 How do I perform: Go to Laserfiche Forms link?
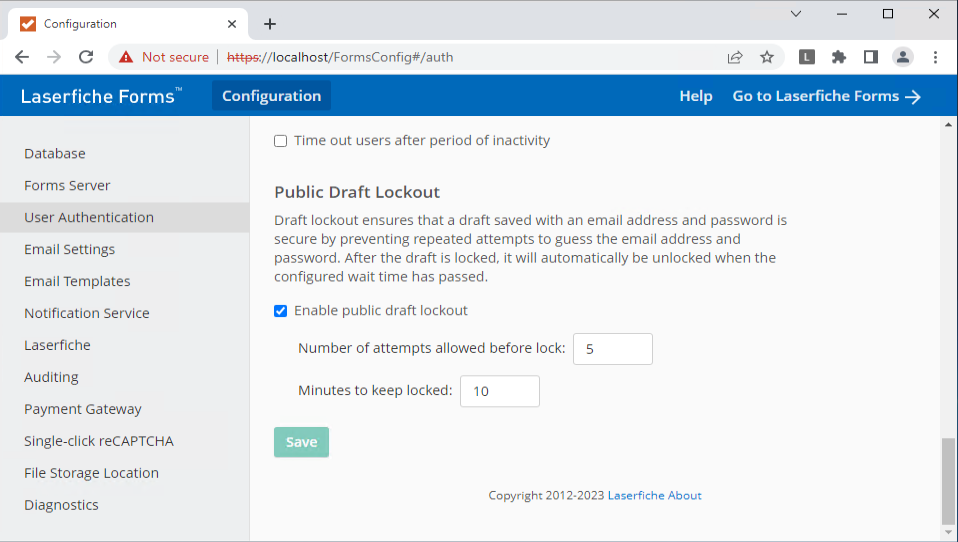827,96
